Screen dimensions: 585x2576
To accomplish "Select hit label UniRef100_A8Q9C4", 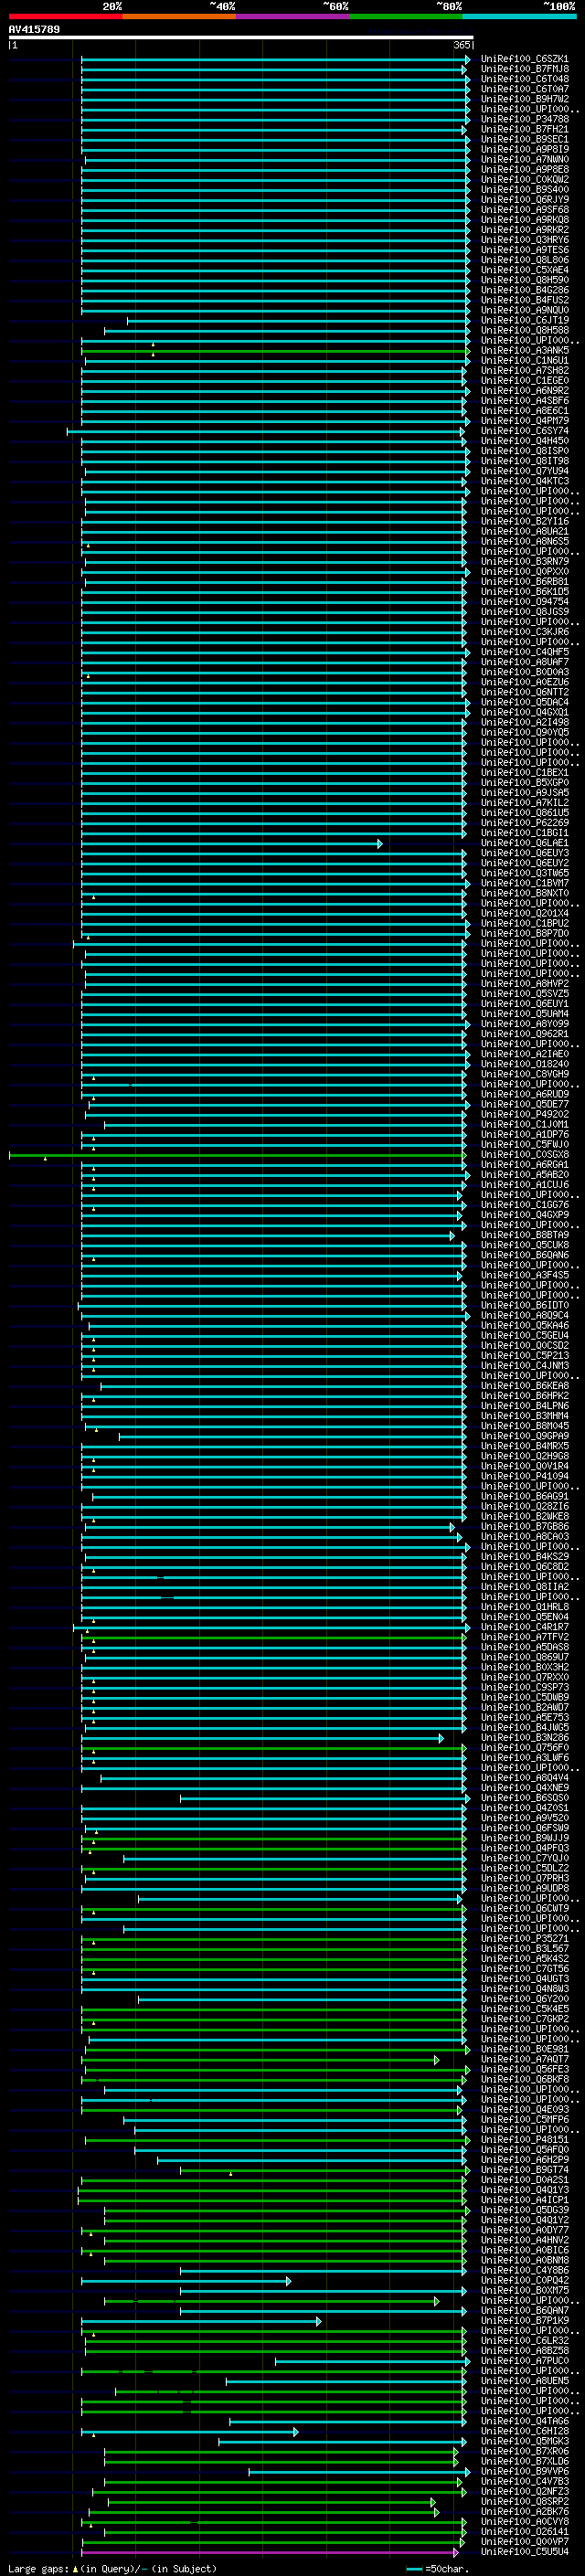I will coord(524,1315).
